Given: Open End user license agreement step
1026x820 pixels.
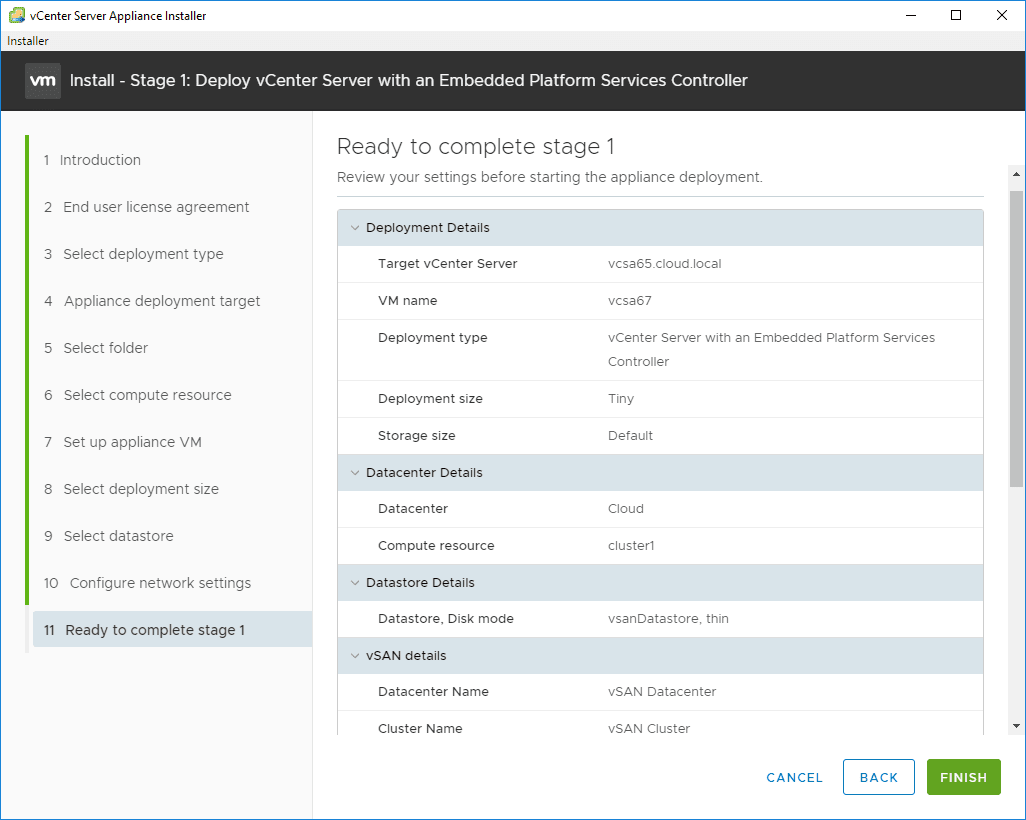Looking at the screenshot, I should pos(156,207).
